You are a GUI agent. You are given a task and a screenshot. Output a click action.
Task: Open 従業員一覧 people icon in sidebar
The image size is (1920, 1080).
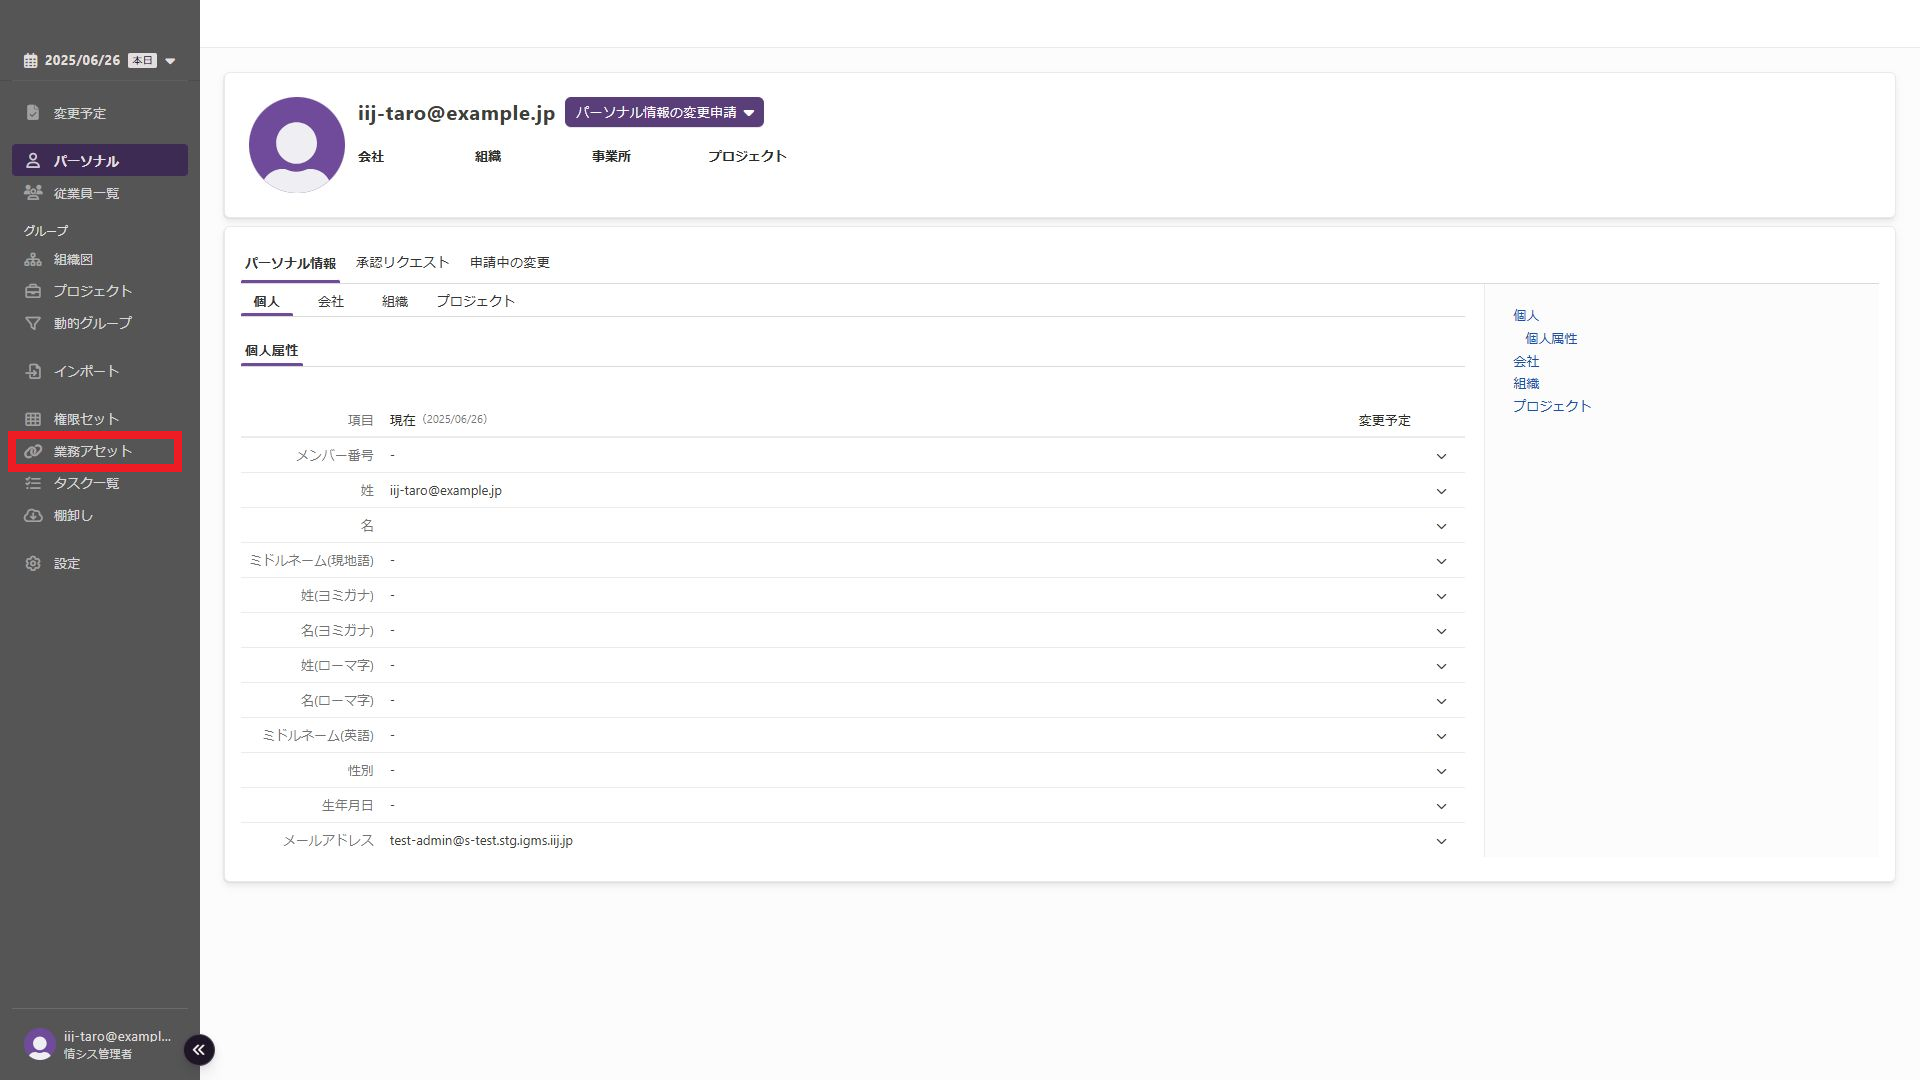33,193
